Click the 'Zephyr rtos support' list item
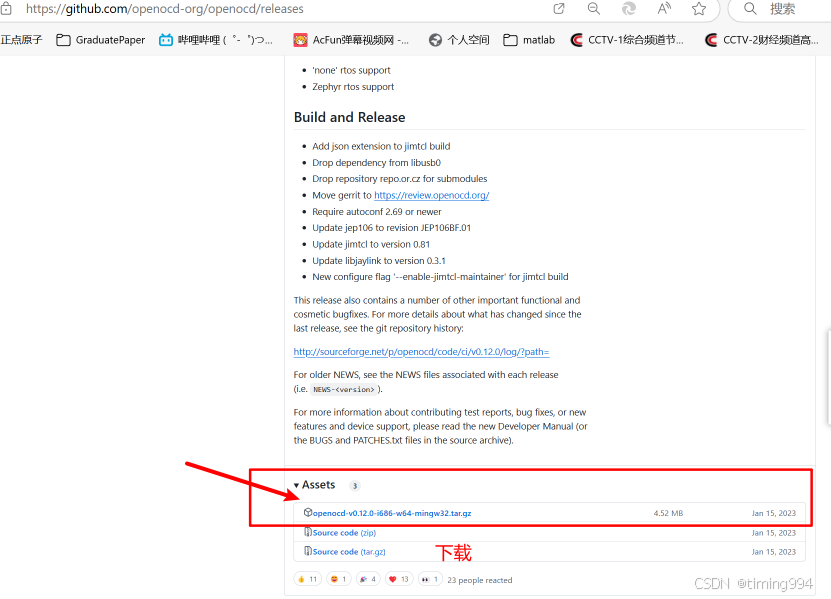The width and height of the screenshot is (831, 599). pos(353,86)
